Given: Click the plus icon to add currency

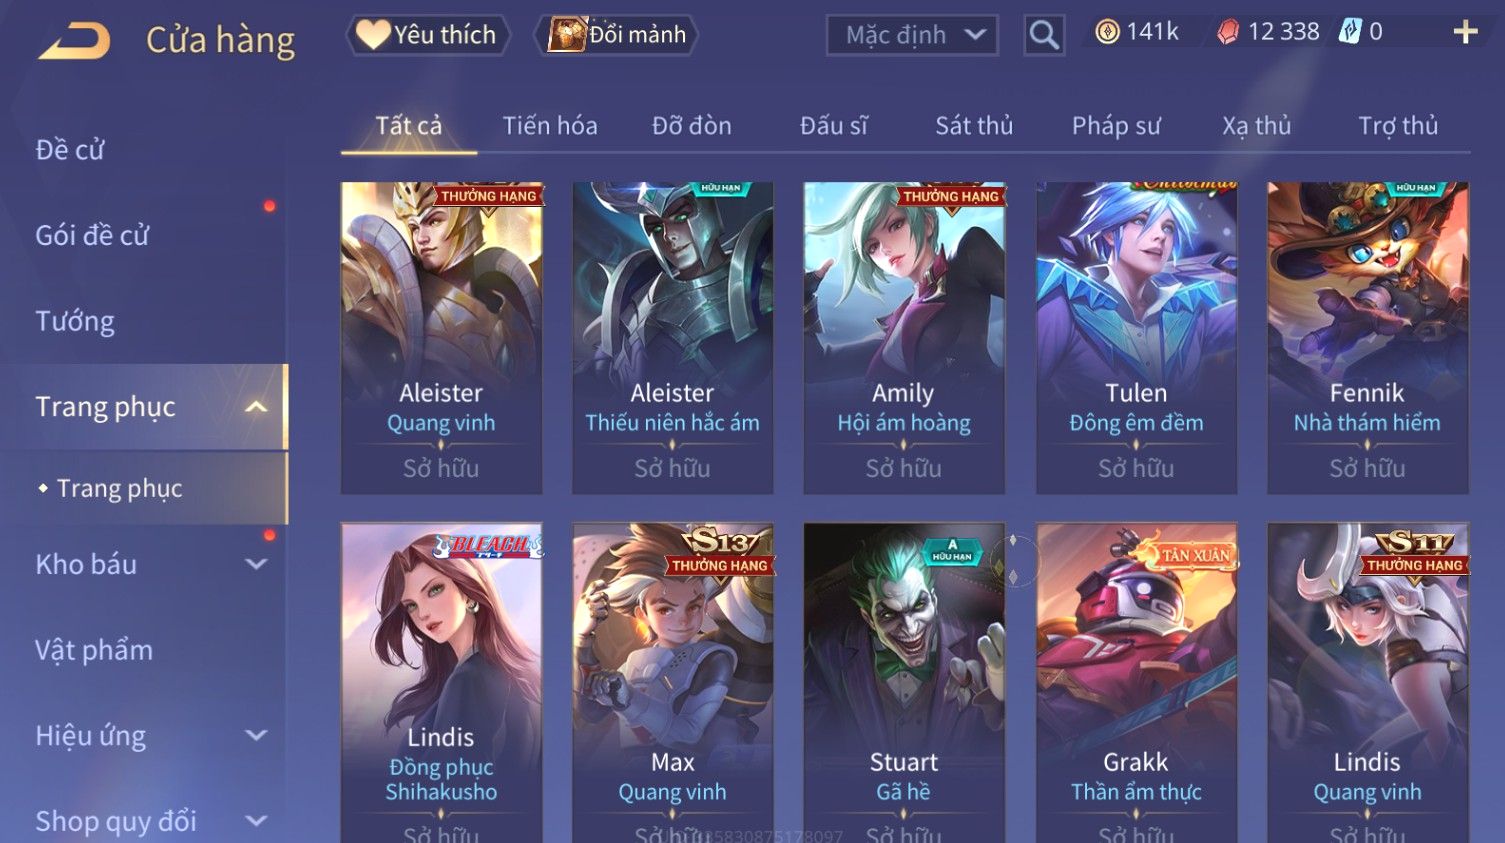Looking at the screenshot, I should (1465, 33).
